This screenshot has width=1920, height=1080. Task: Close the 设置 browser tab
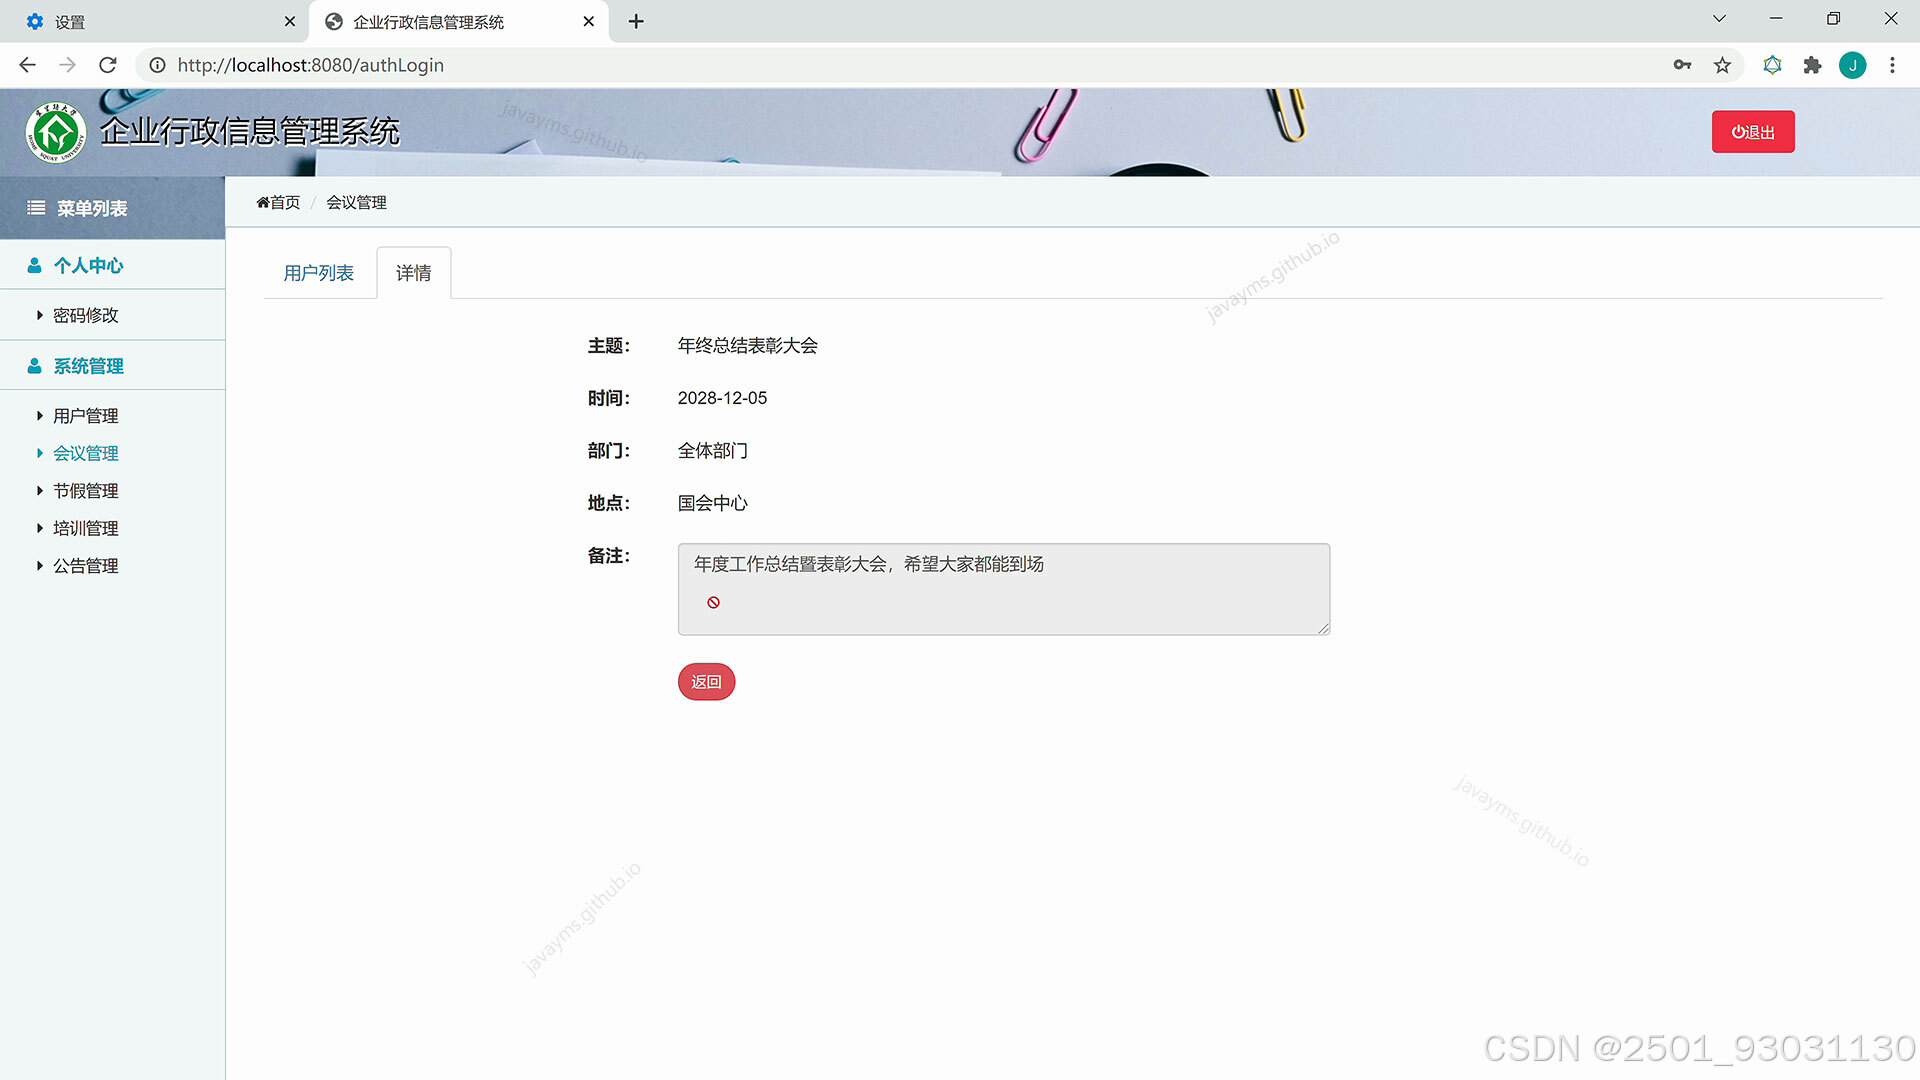pos(290,21)
